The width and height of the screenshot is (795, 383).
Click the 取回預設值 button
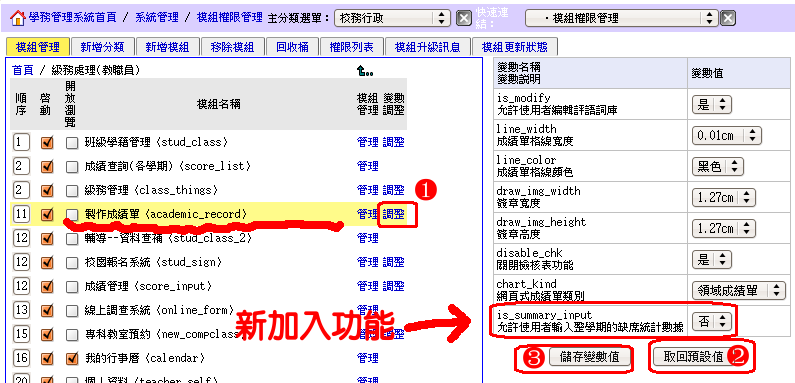pyautogui.click(x=694, y=357)
